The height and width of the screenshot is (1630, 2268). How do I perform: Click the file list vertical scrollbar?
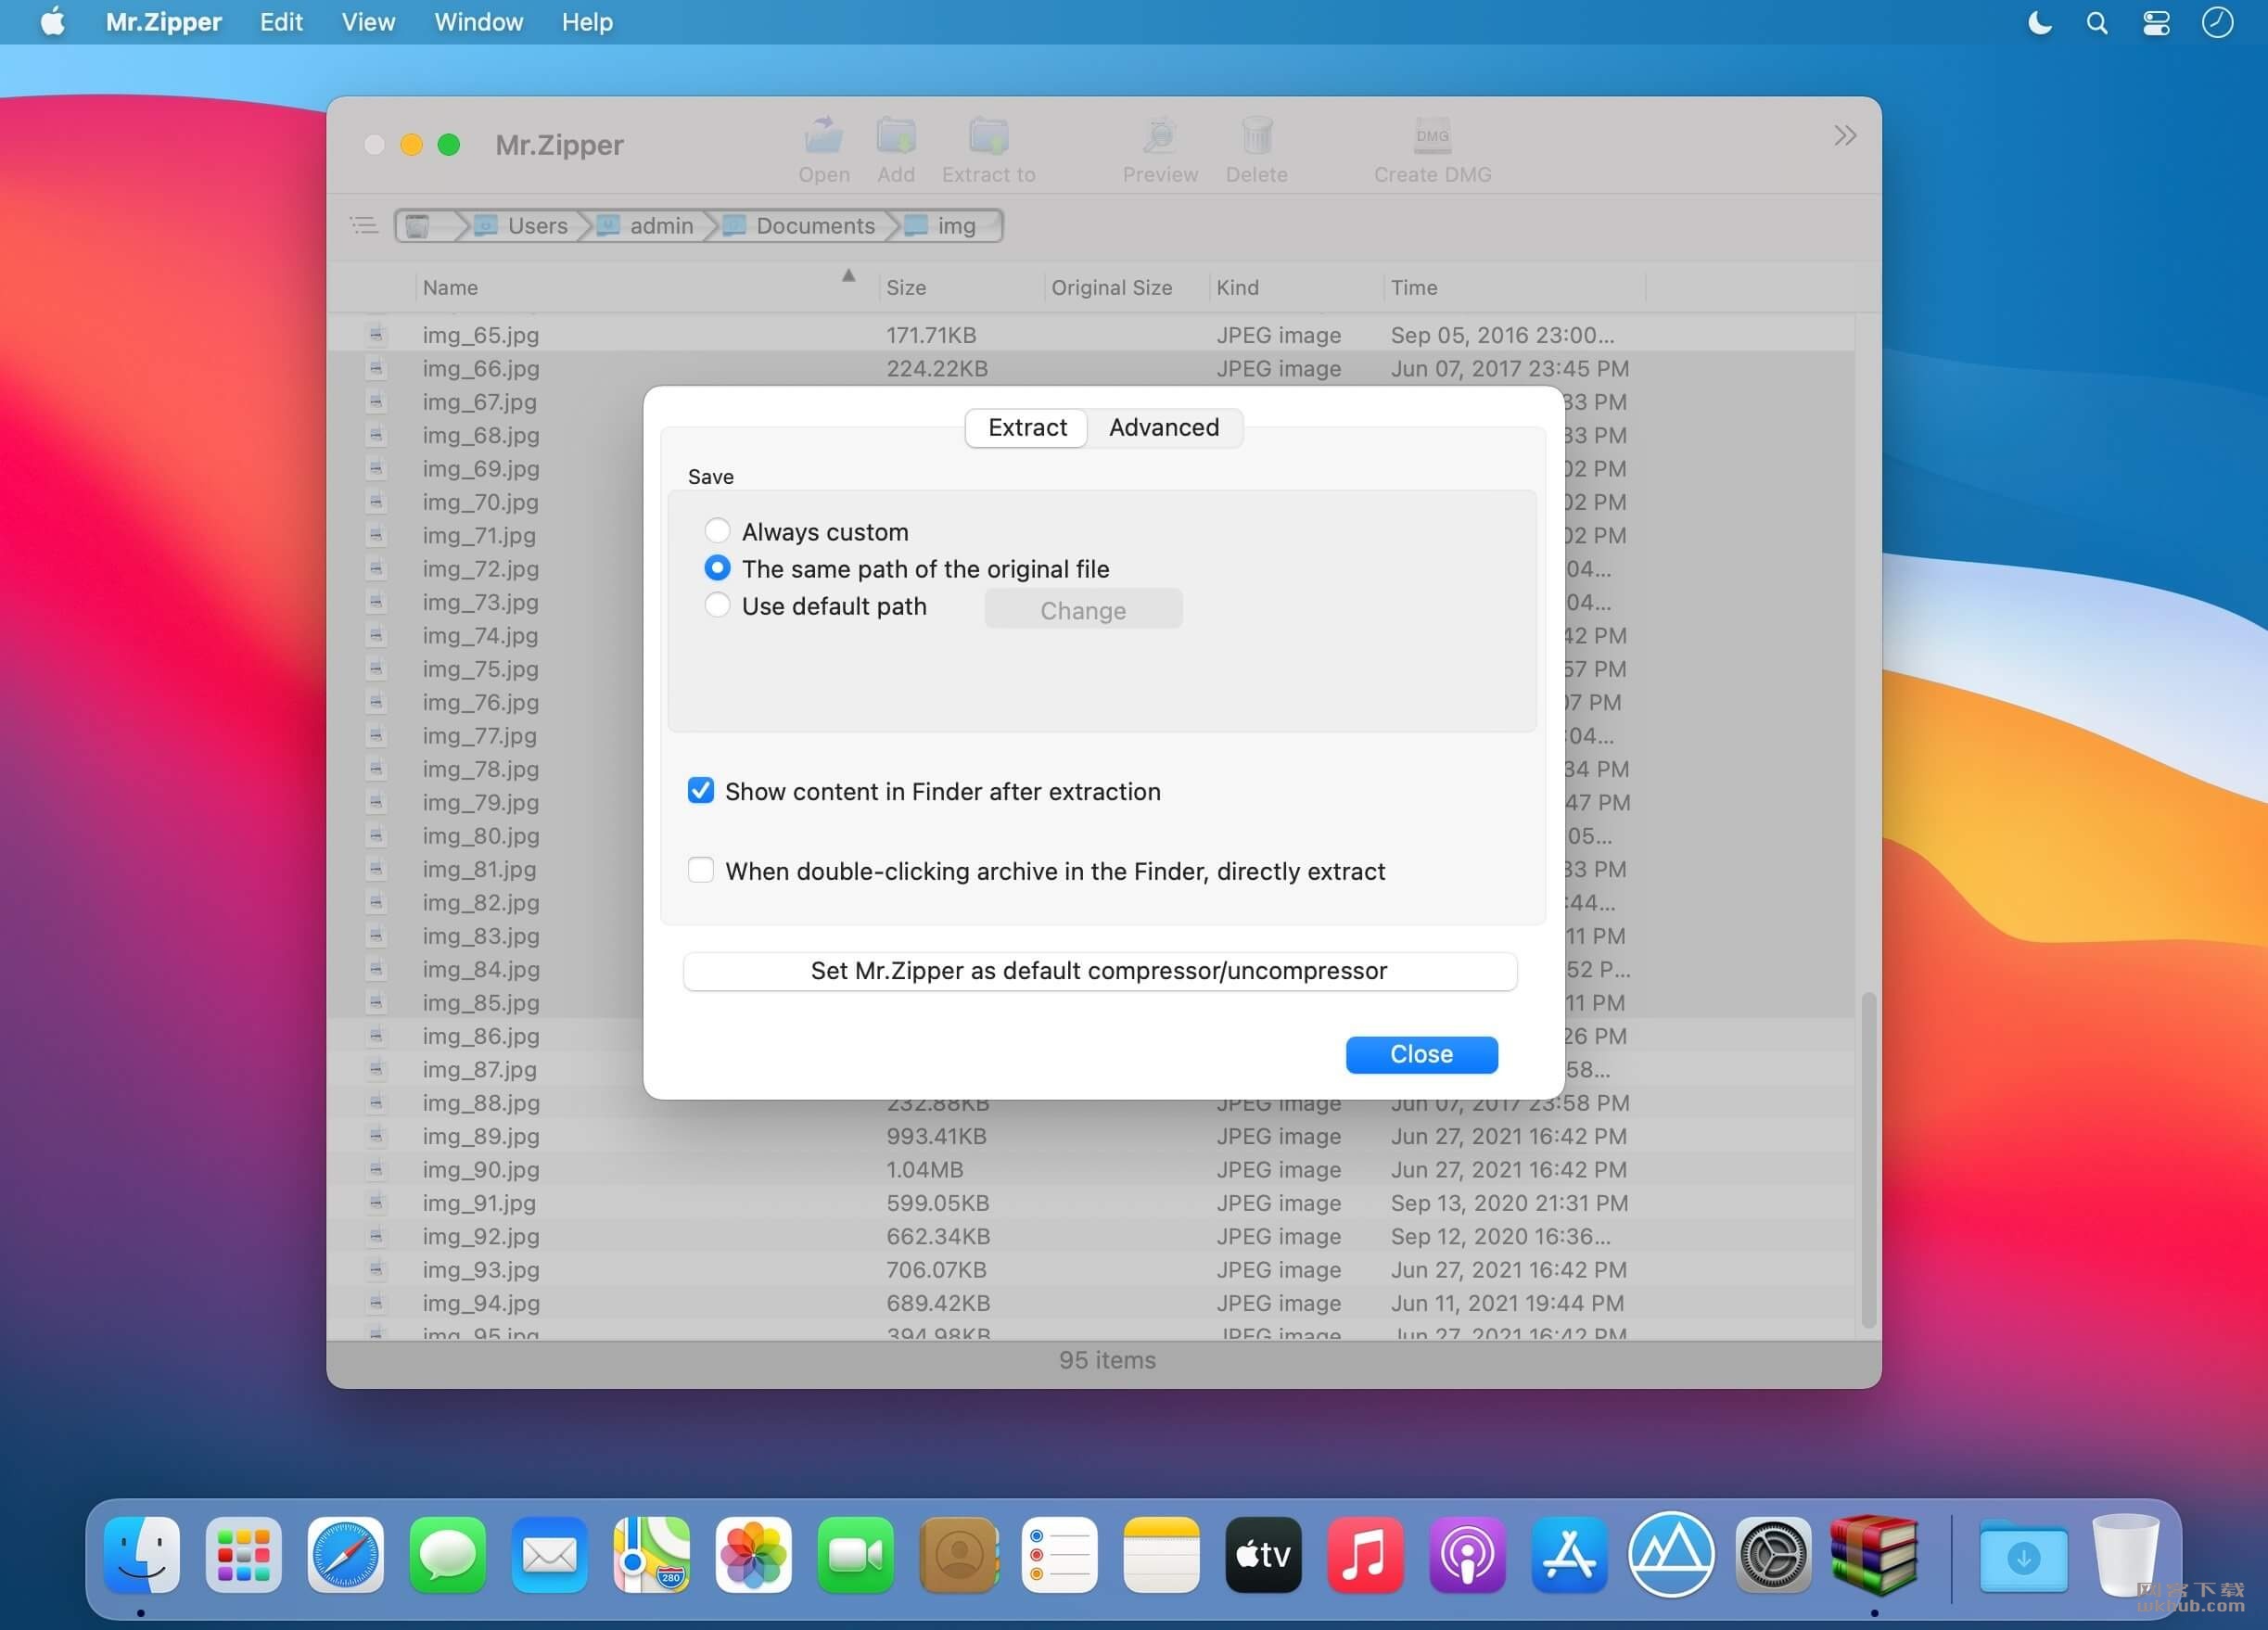click(1867, 1160)
